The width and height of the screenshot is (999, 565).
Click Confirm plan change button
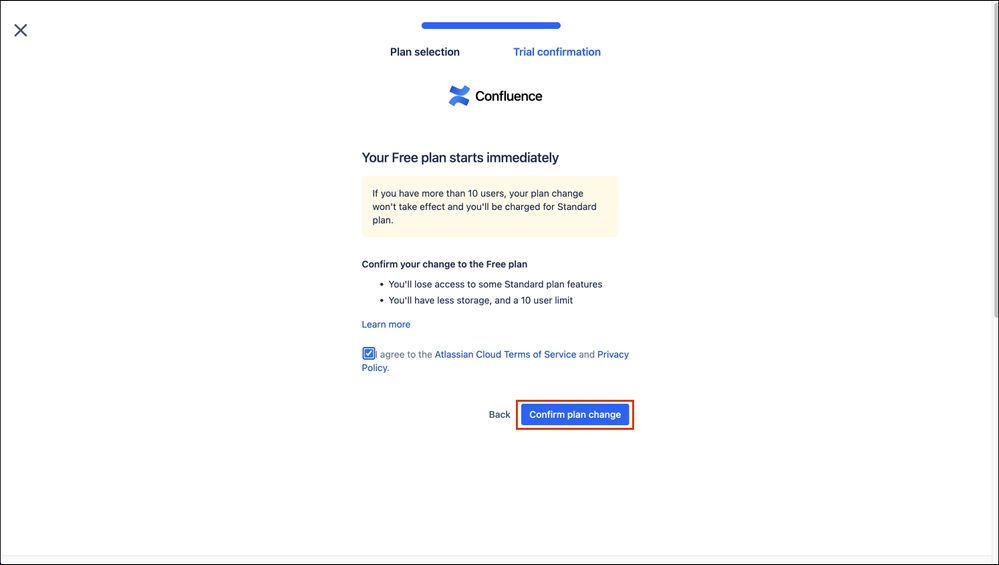coord(575,415)
